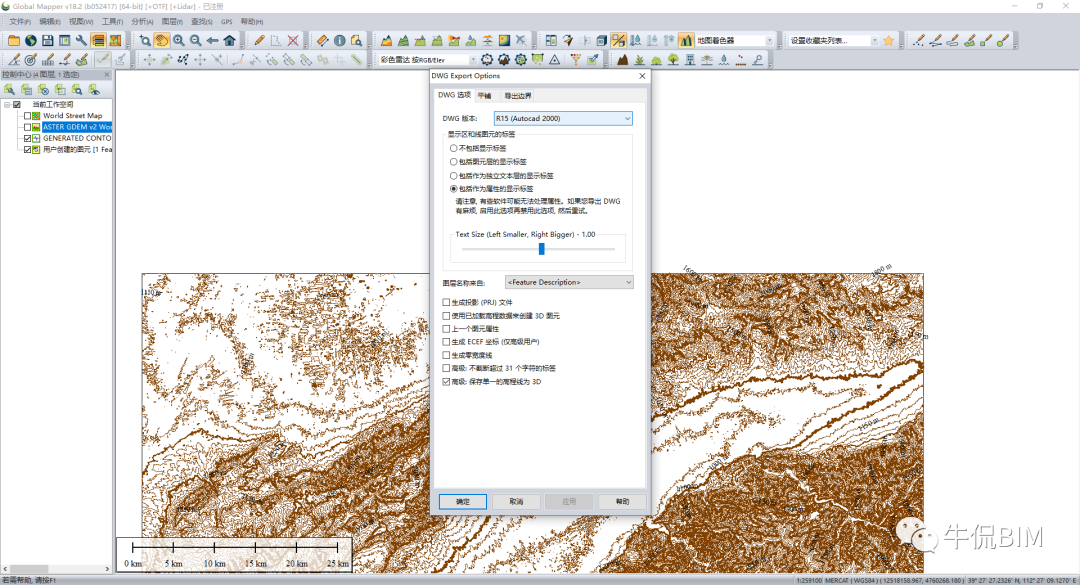This screenshot has height=585, width=1080.
Task: Switch to the 平铺 tab
Action: tap(485, 96)
